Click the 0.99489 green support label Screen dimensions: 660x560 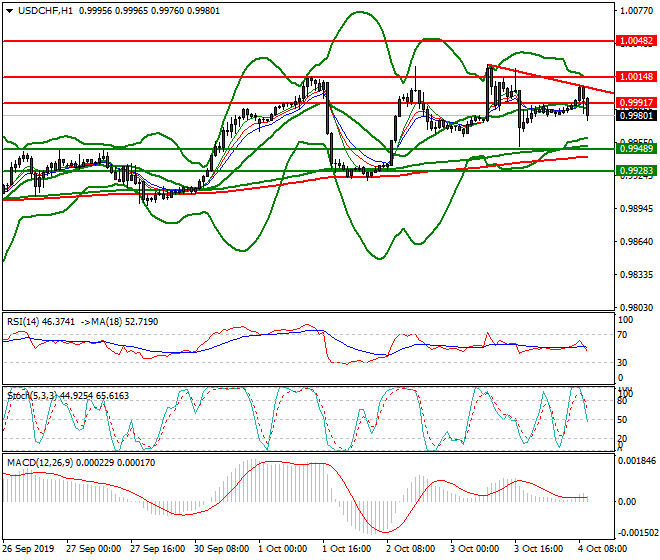point(636,149)
